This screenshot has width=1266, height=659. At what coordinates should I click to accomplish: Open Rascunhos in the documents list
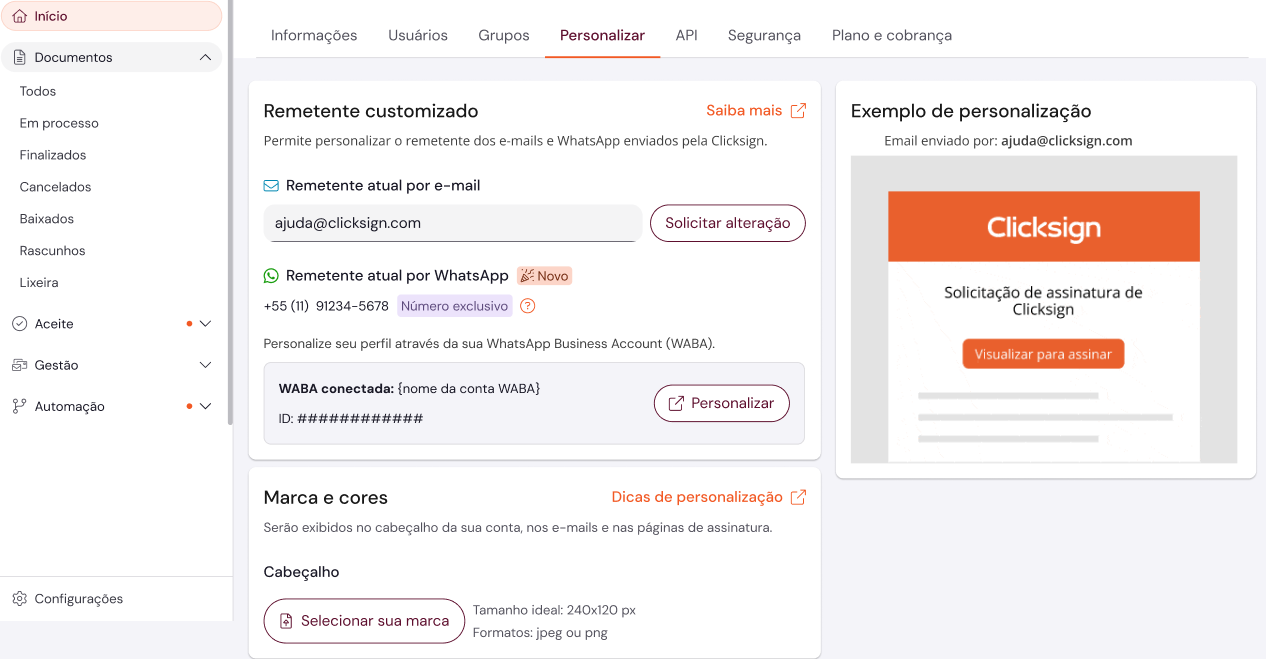53,251
